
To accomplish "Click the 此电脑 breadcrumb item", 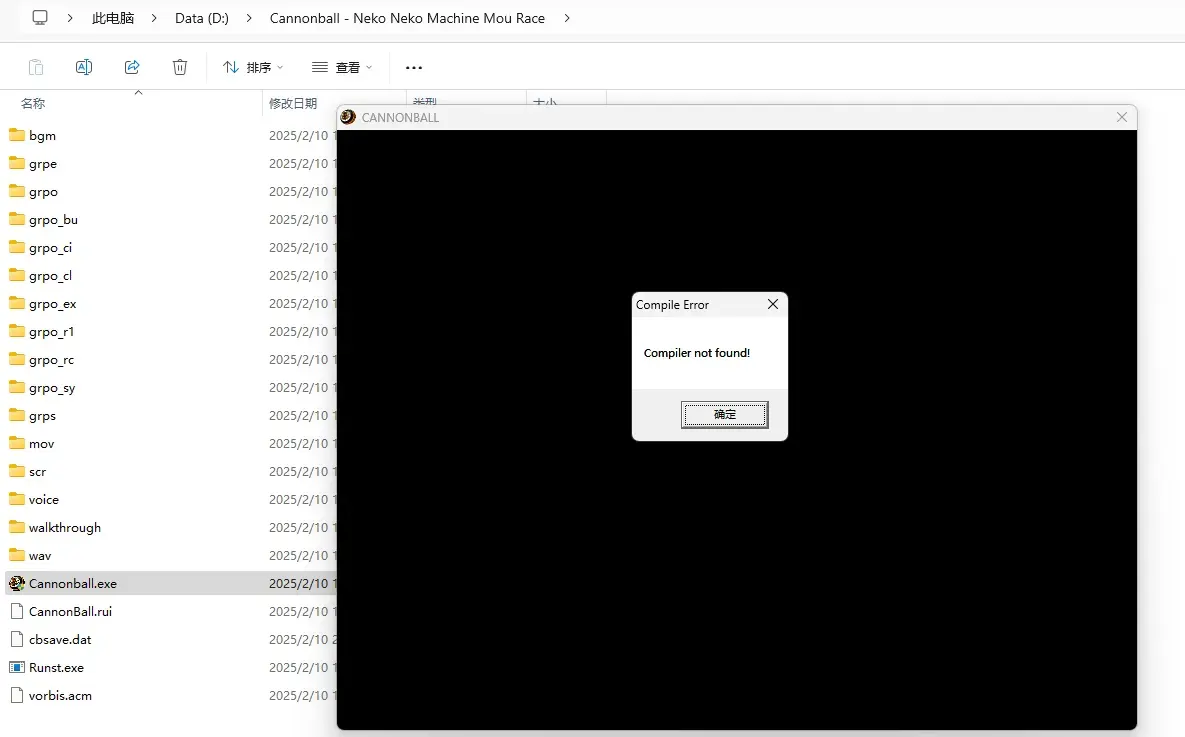I will [113, 18].
